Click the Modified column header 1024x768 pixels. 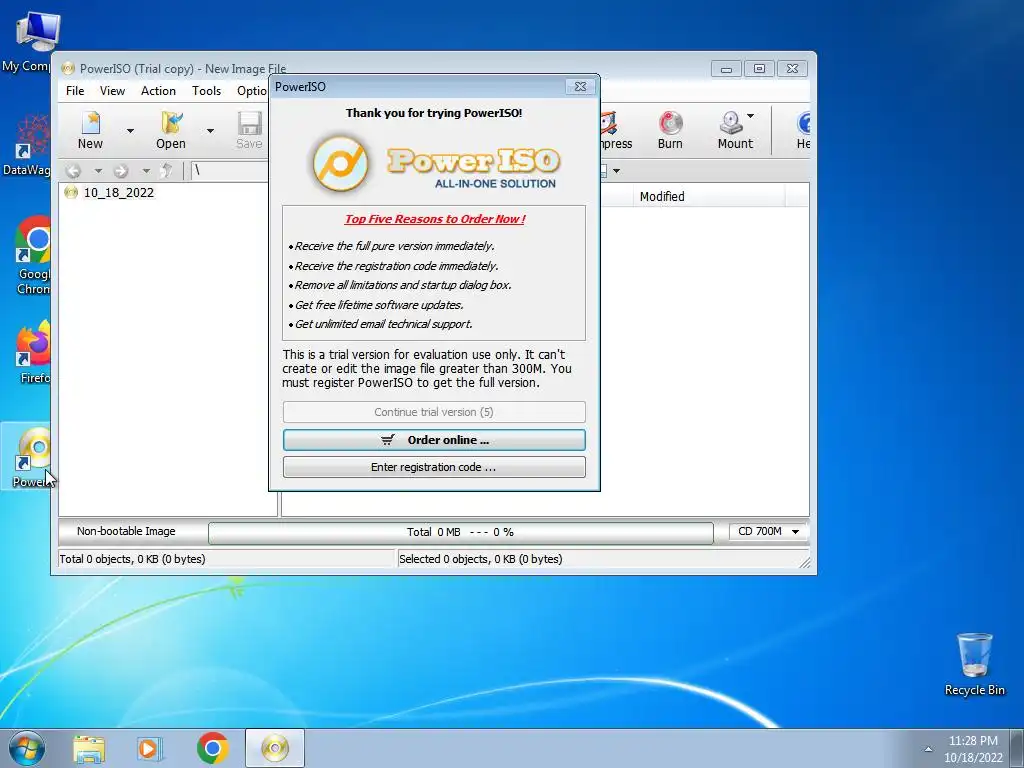(662, 197)
